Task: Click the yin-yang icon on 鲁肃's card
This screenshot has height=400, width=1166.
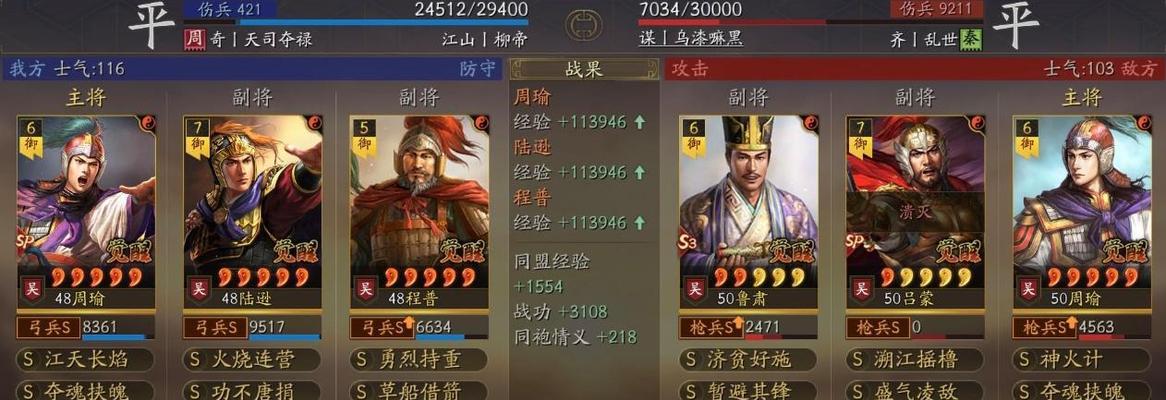Action: tap(811, 123)
